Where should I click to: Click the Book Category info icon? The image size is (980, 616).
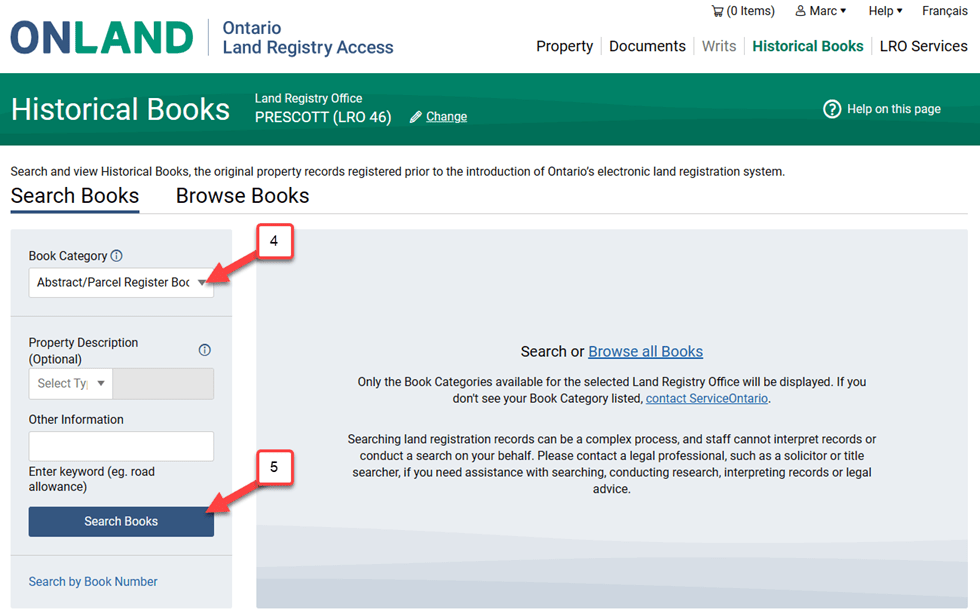(117, 256)
